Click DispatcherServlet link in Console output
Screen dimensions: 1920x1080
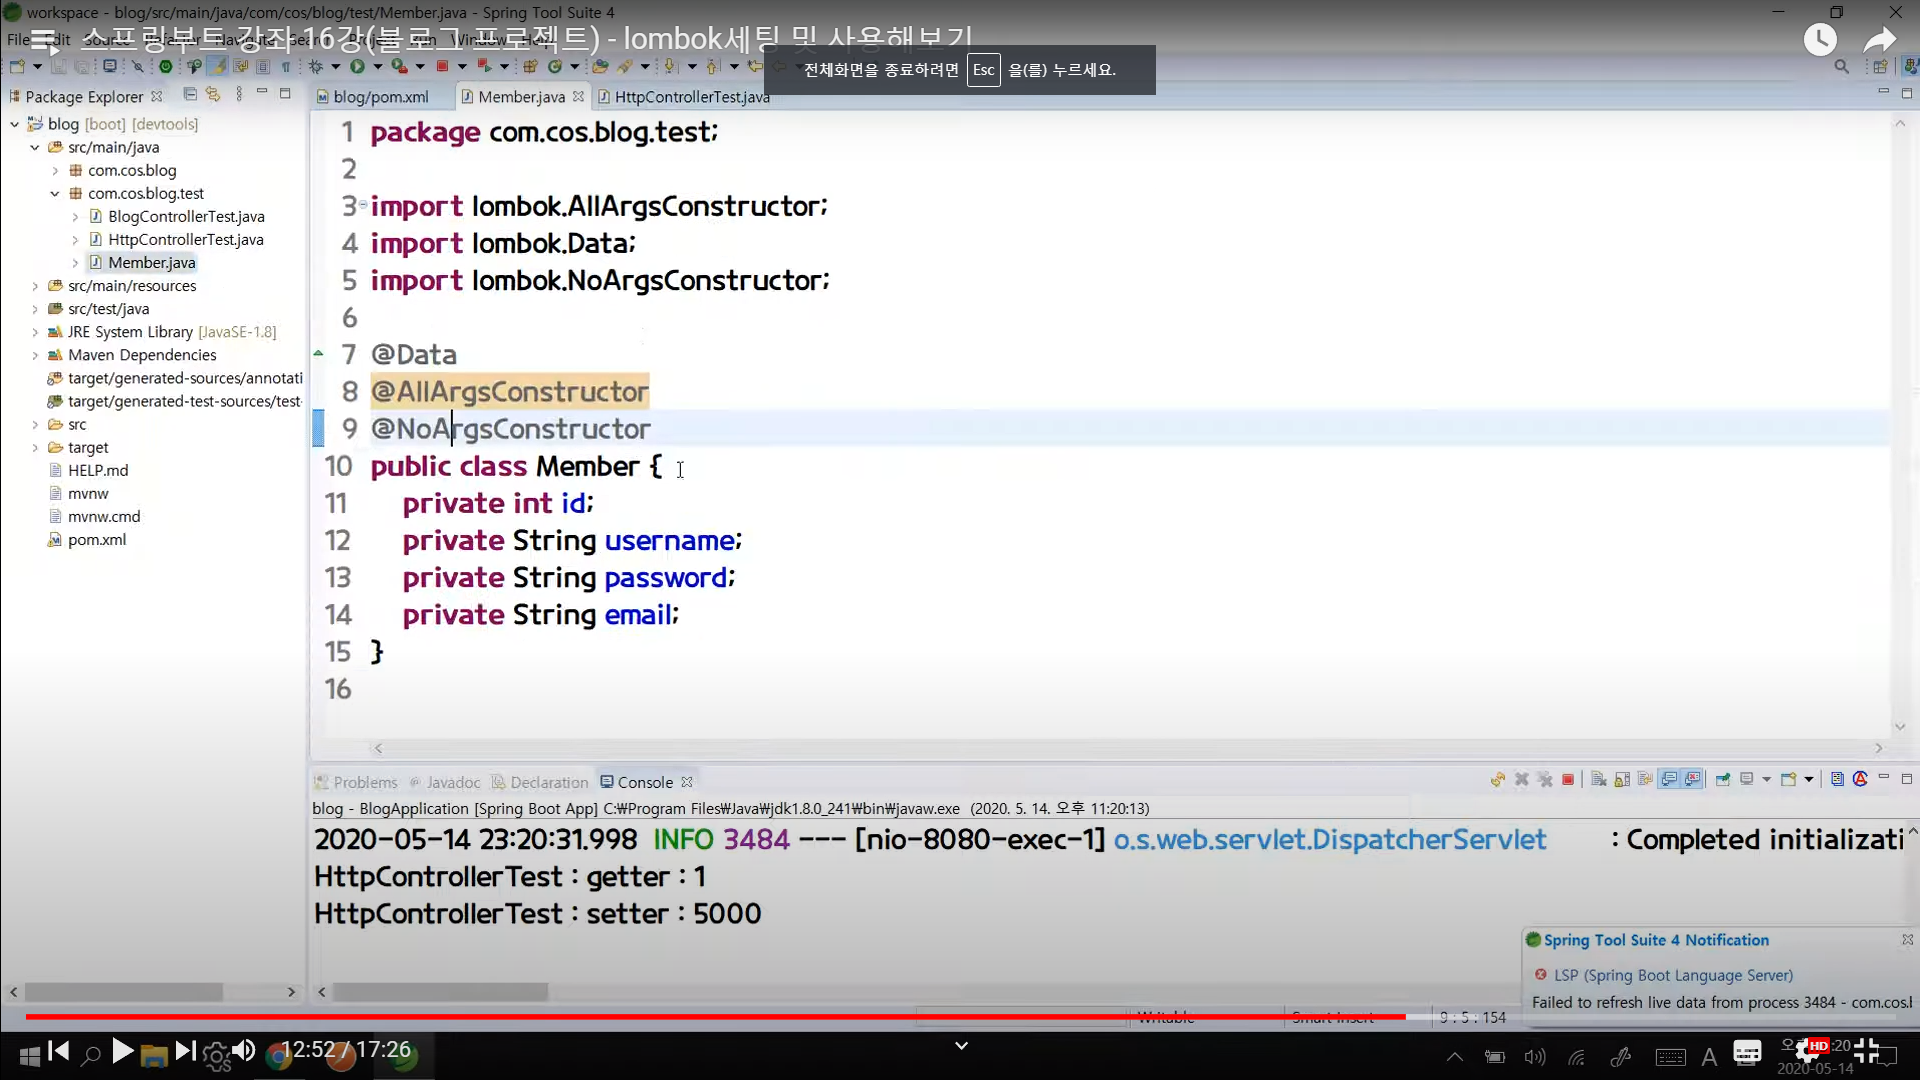click(1330, 840)
